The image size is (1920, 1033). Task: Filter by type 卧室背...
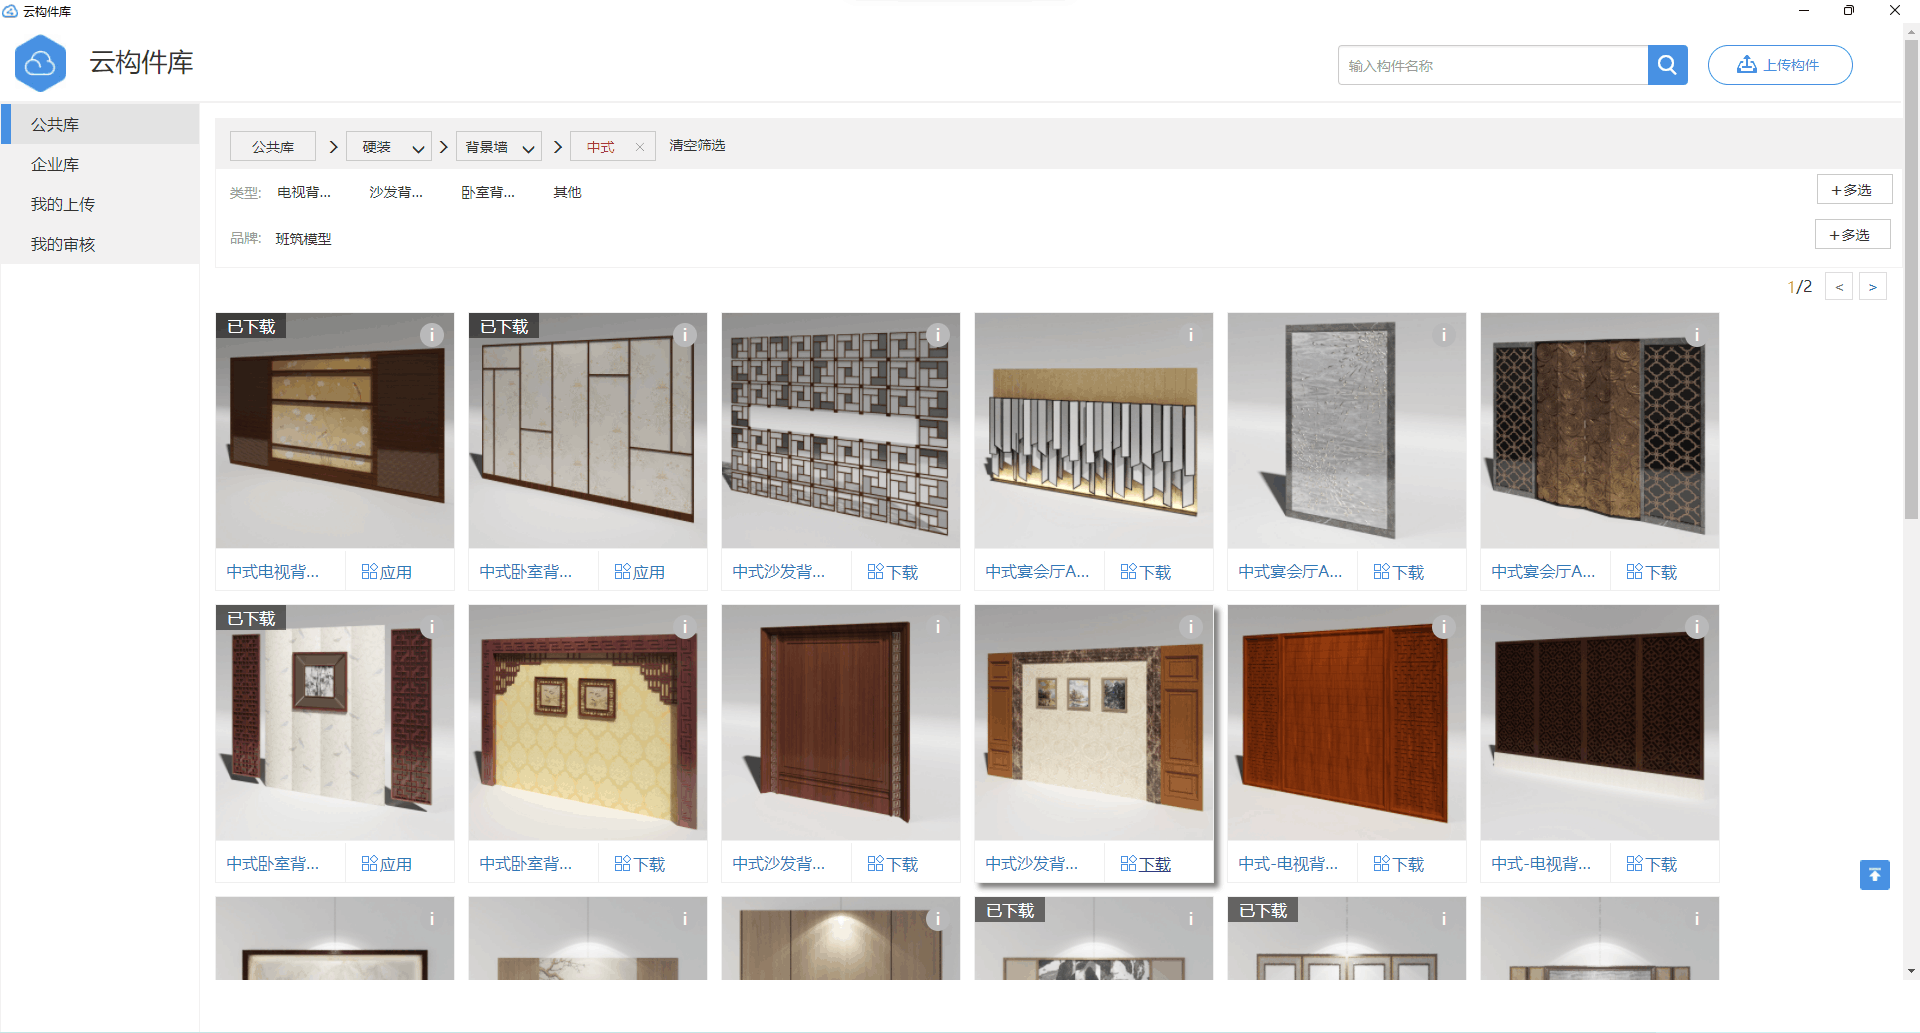pos(488,192)
